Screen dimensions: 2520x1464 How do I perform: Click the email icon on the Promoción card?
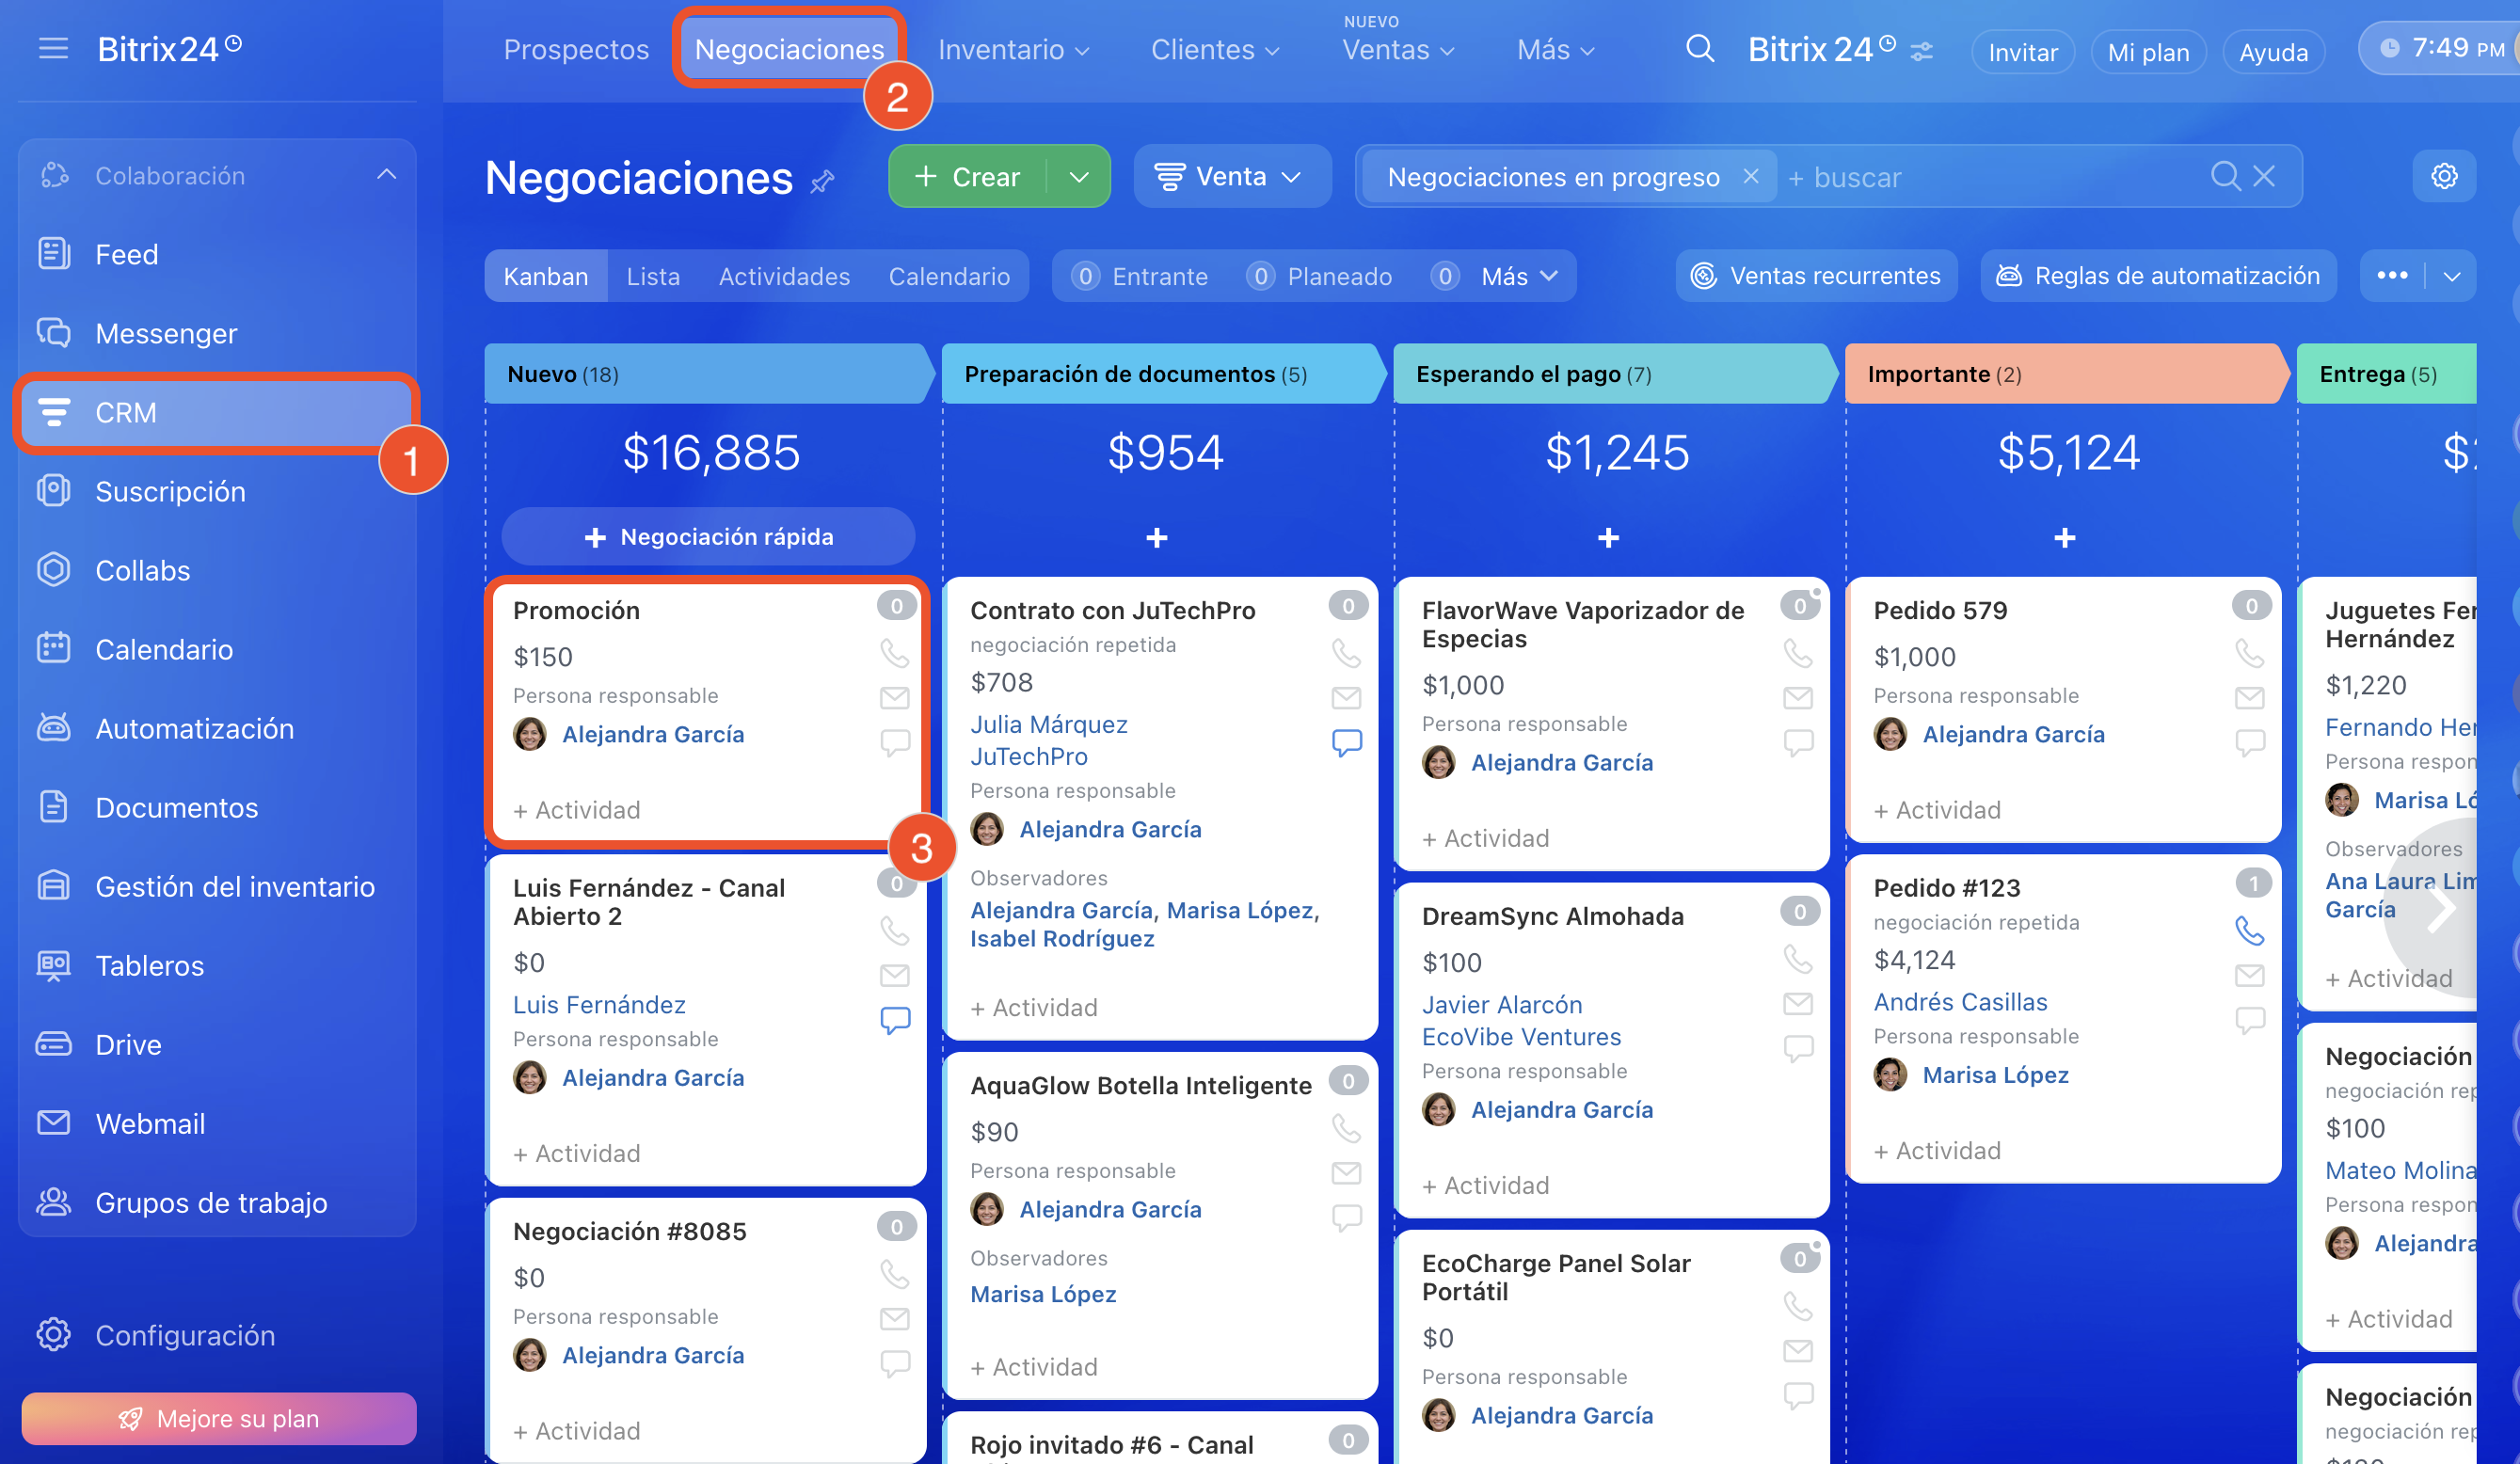[x=894, y=697]
